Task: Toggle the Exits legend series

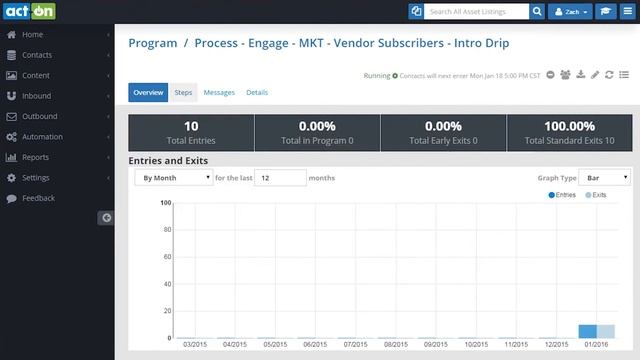Action: 596,195
